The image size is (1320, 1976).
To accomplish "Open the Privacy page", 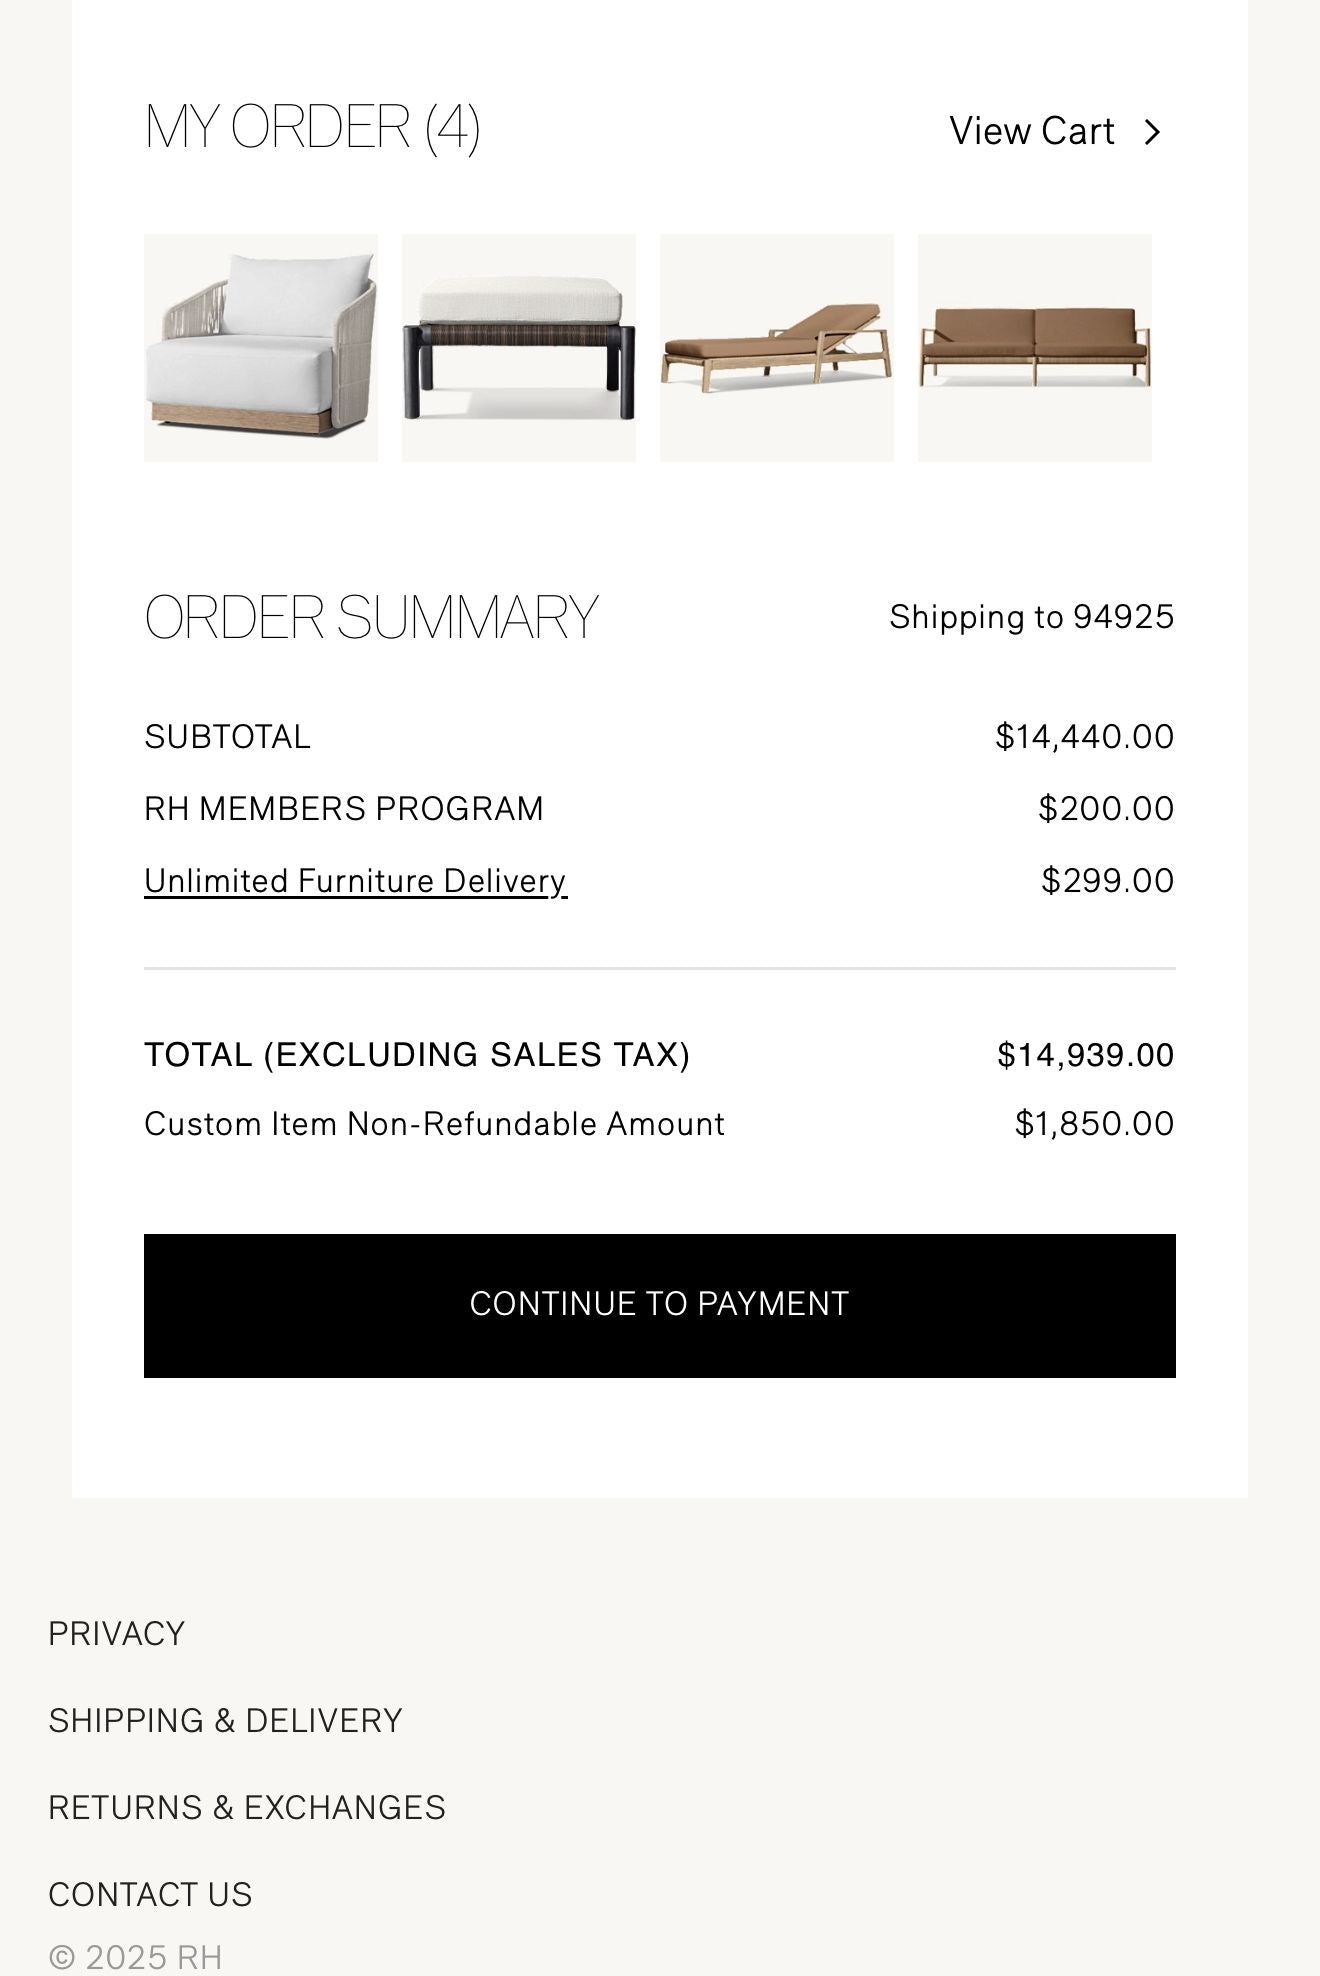I will pyautogui.click(x=116, y=1632).
